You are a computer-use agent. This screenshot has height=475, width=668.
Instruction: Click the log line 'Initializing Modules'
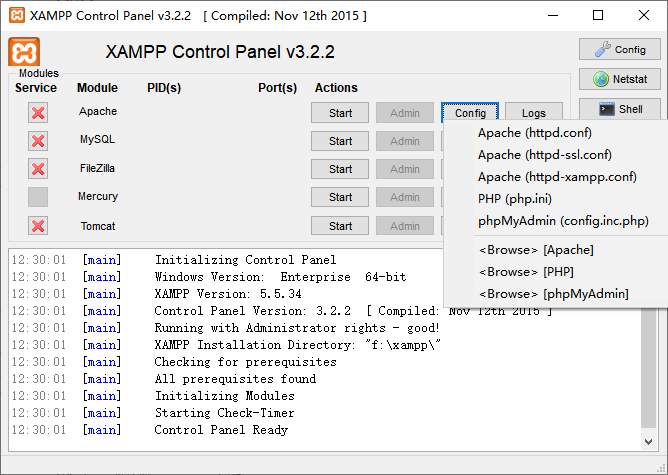[x=224, y=396]
